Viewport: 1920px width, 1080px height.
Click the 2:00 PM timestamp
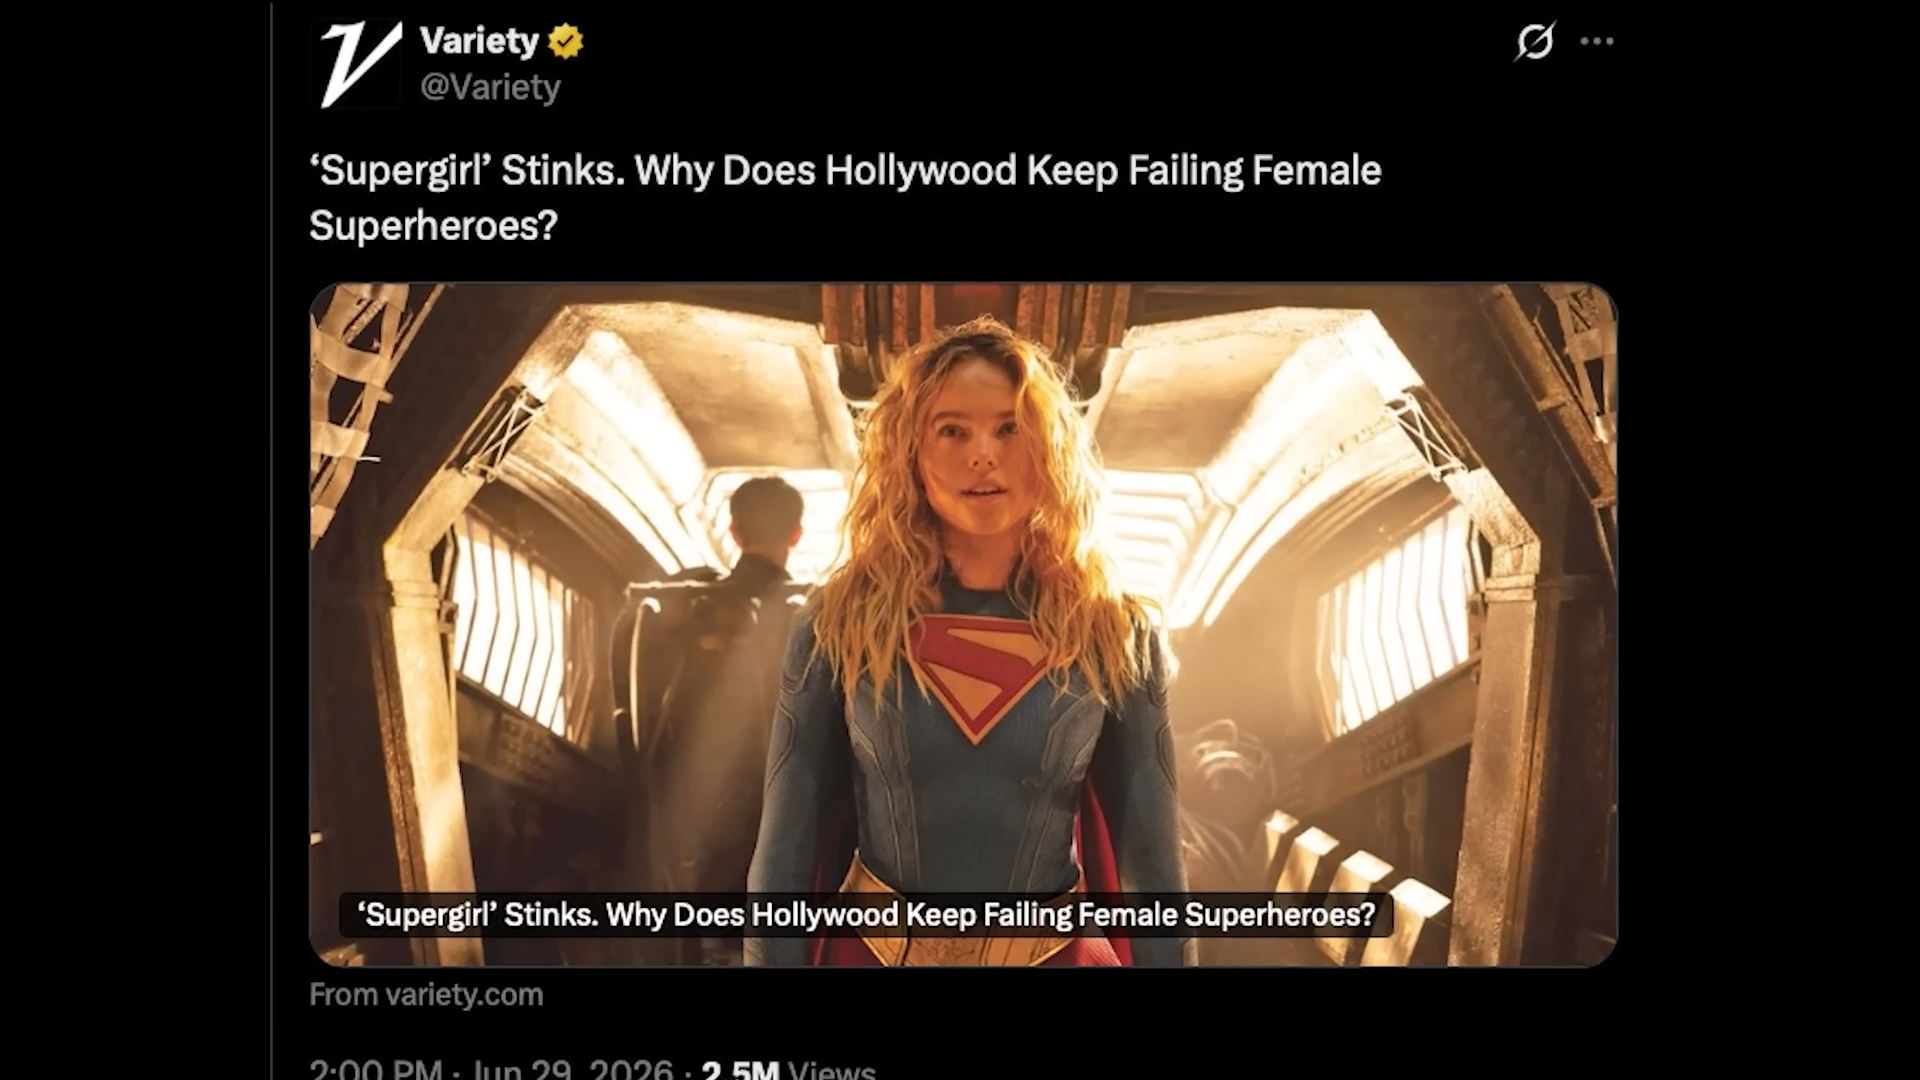(x=376, y=1070)
